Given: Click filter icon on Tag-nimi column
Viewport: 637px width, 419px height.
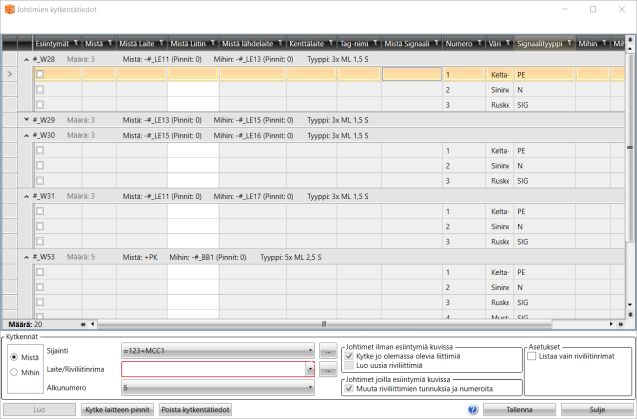Looking at the screenshot, I should [x=376, y=44].
